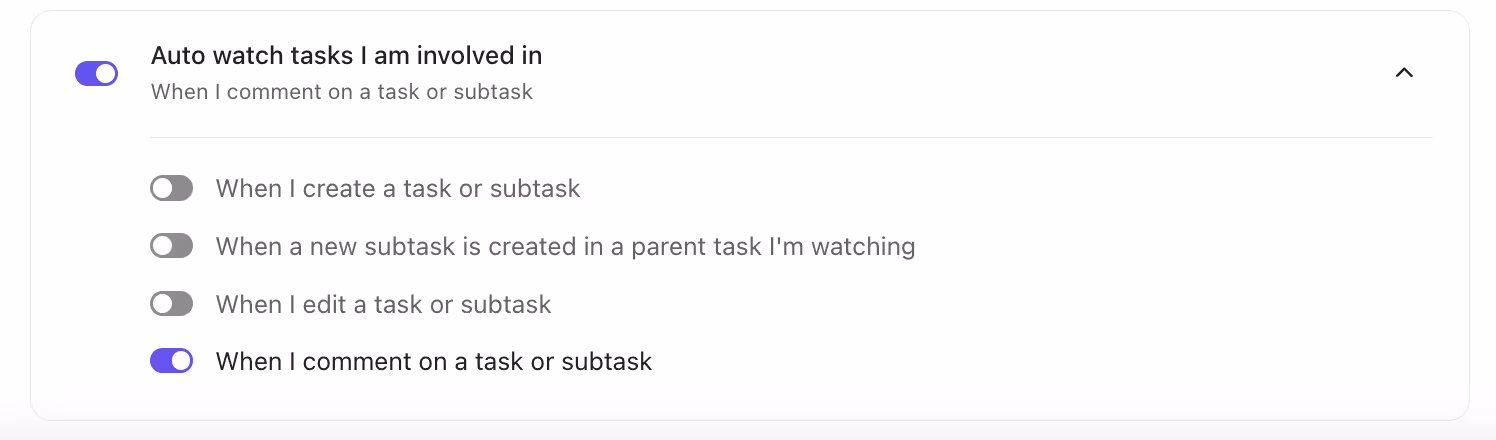Screen dimensions: 1496x440
Task: Toggle the switch for subtasks in watched parent tasks
Action: [171, 246]
